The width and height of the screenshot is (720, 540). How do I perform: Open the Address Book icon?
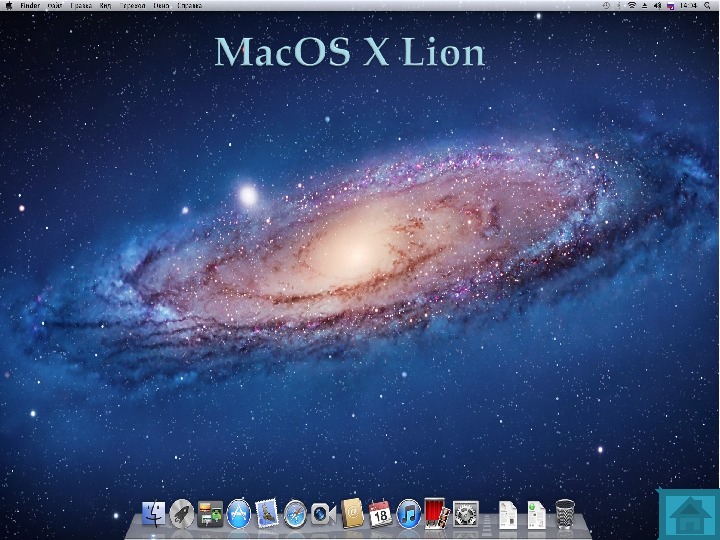click(352, 513)
